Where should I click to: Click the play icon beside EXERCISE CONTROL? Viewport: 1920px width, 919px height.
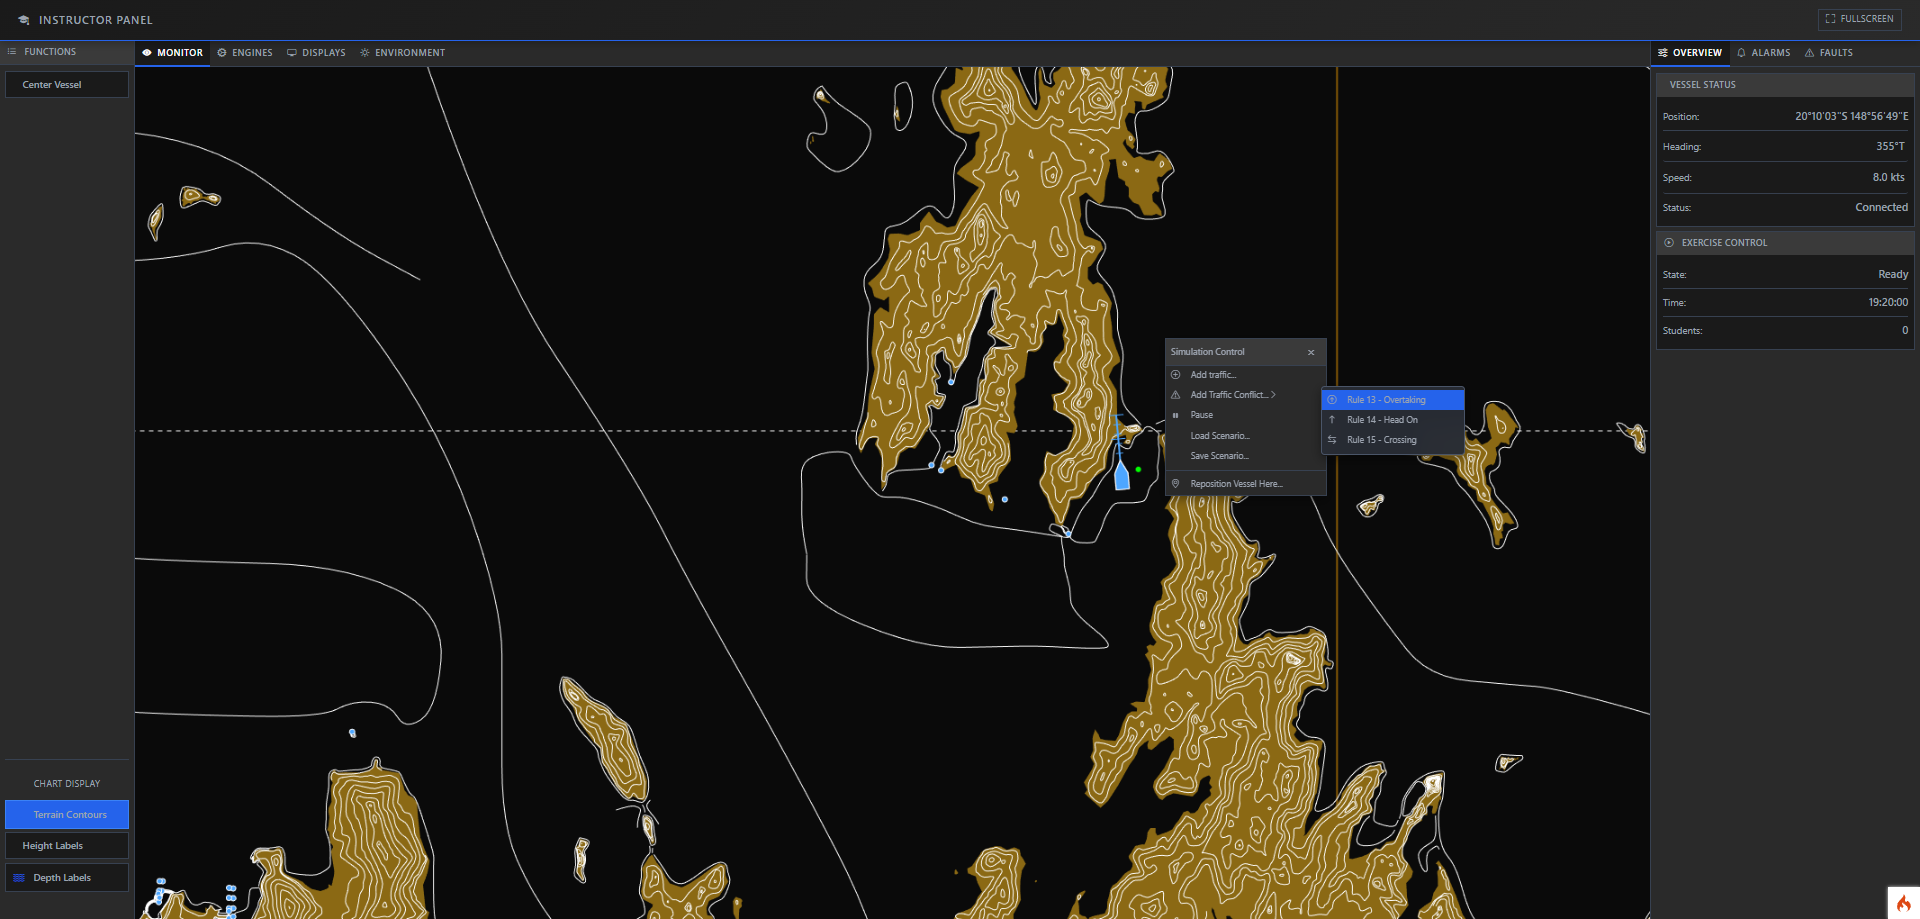(1668, 242)
